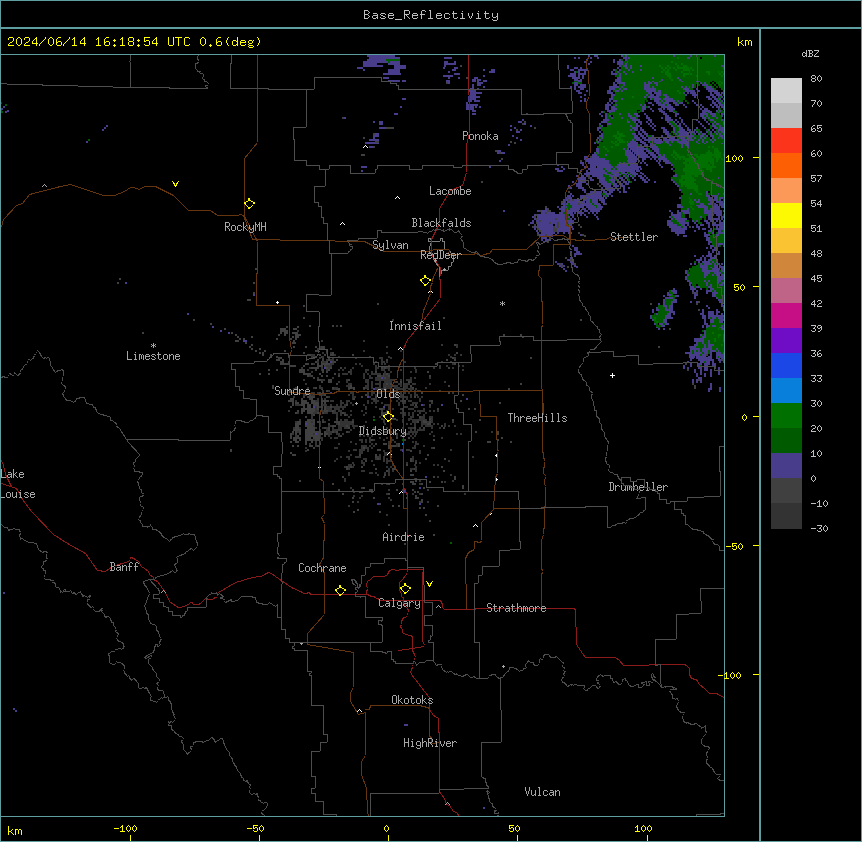Click the yellow diamond marker above Calgary

(x=405, y=589)
